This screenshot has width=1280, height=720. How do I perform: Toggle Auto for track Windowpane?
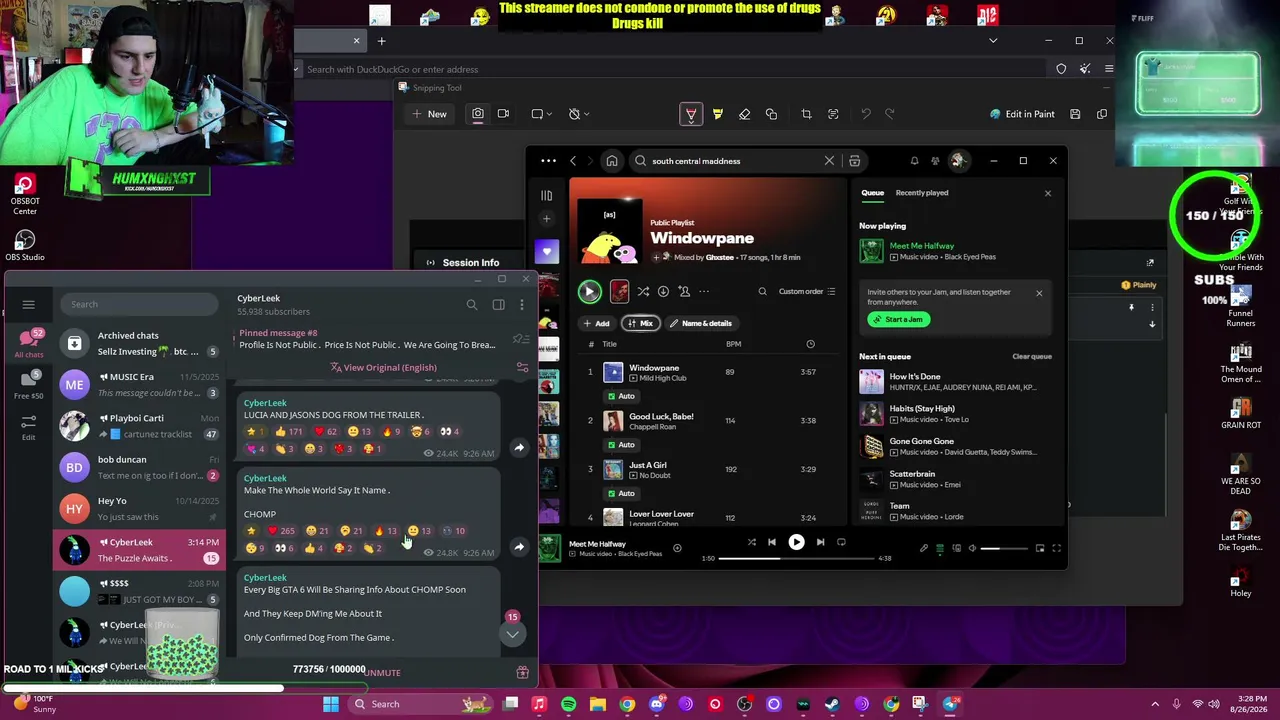(x=621, y=396)
